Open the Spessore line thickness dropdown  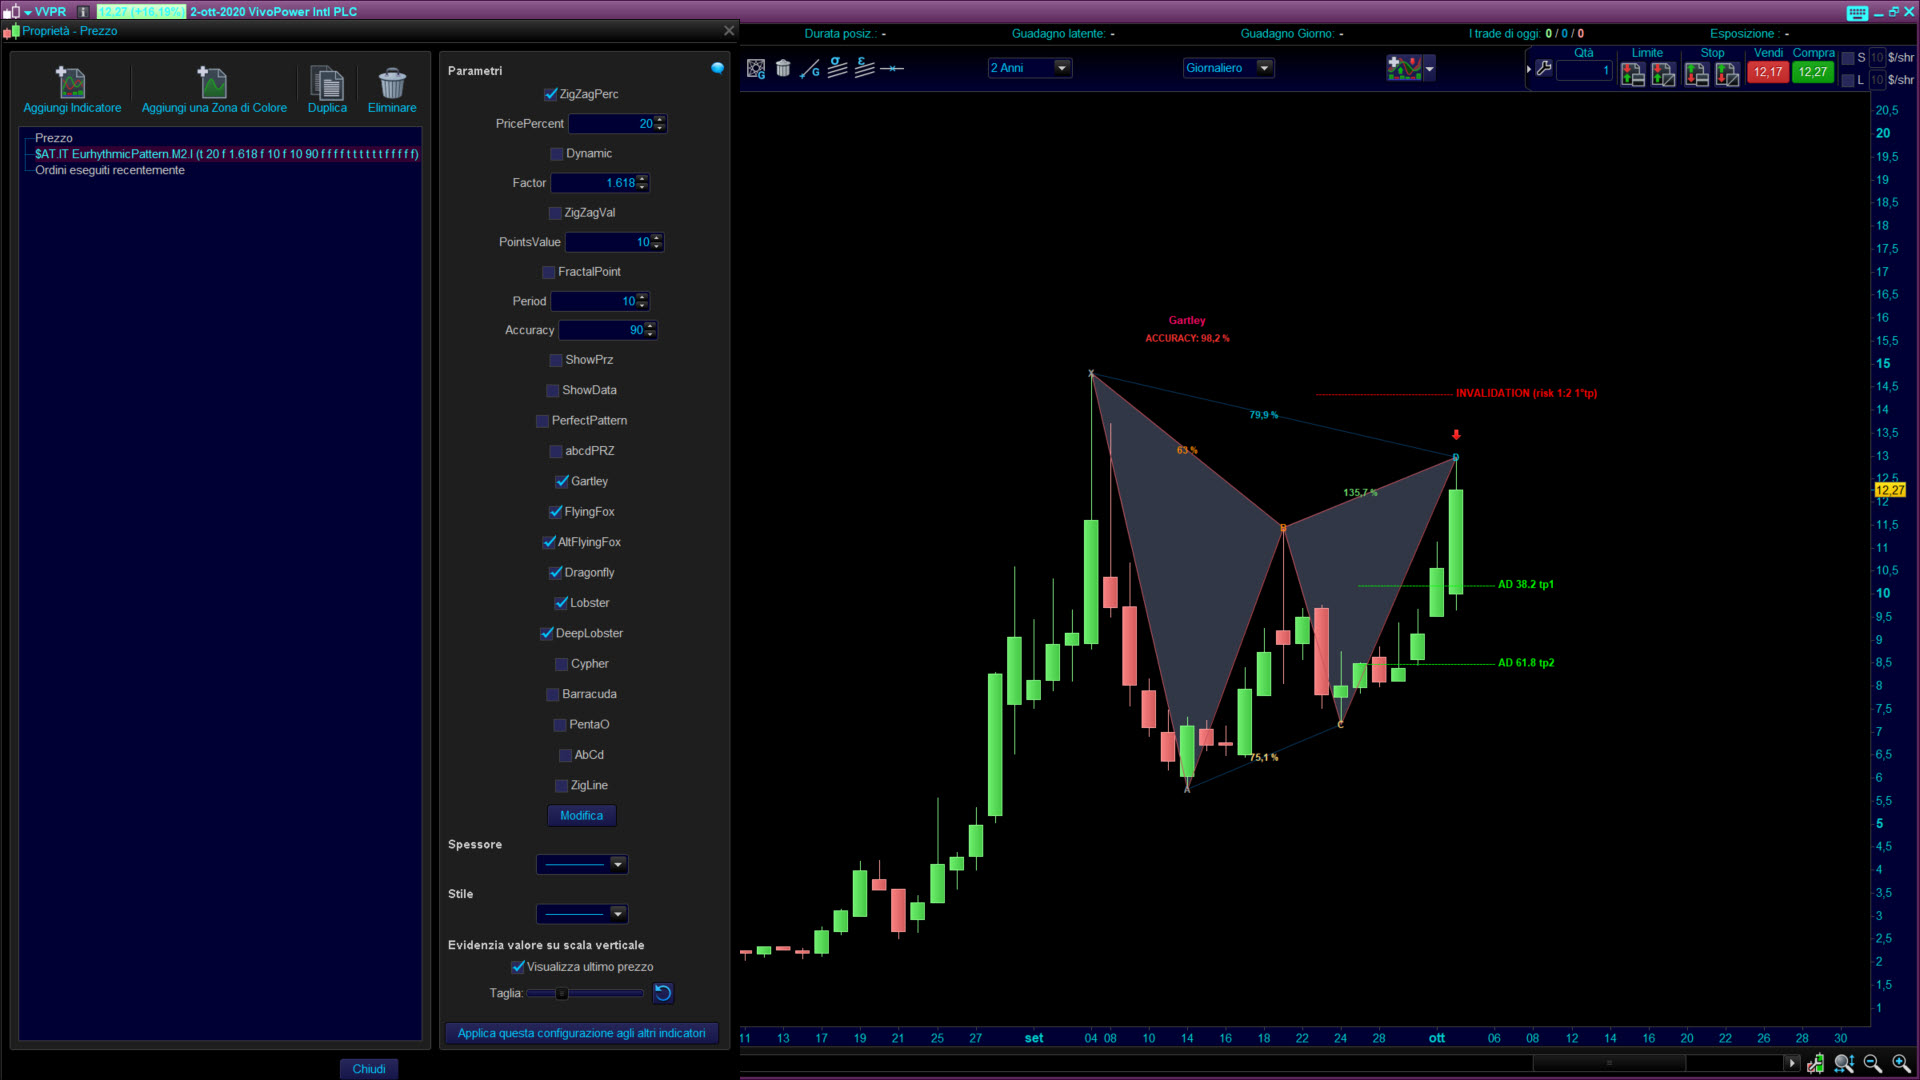(617, 864)
